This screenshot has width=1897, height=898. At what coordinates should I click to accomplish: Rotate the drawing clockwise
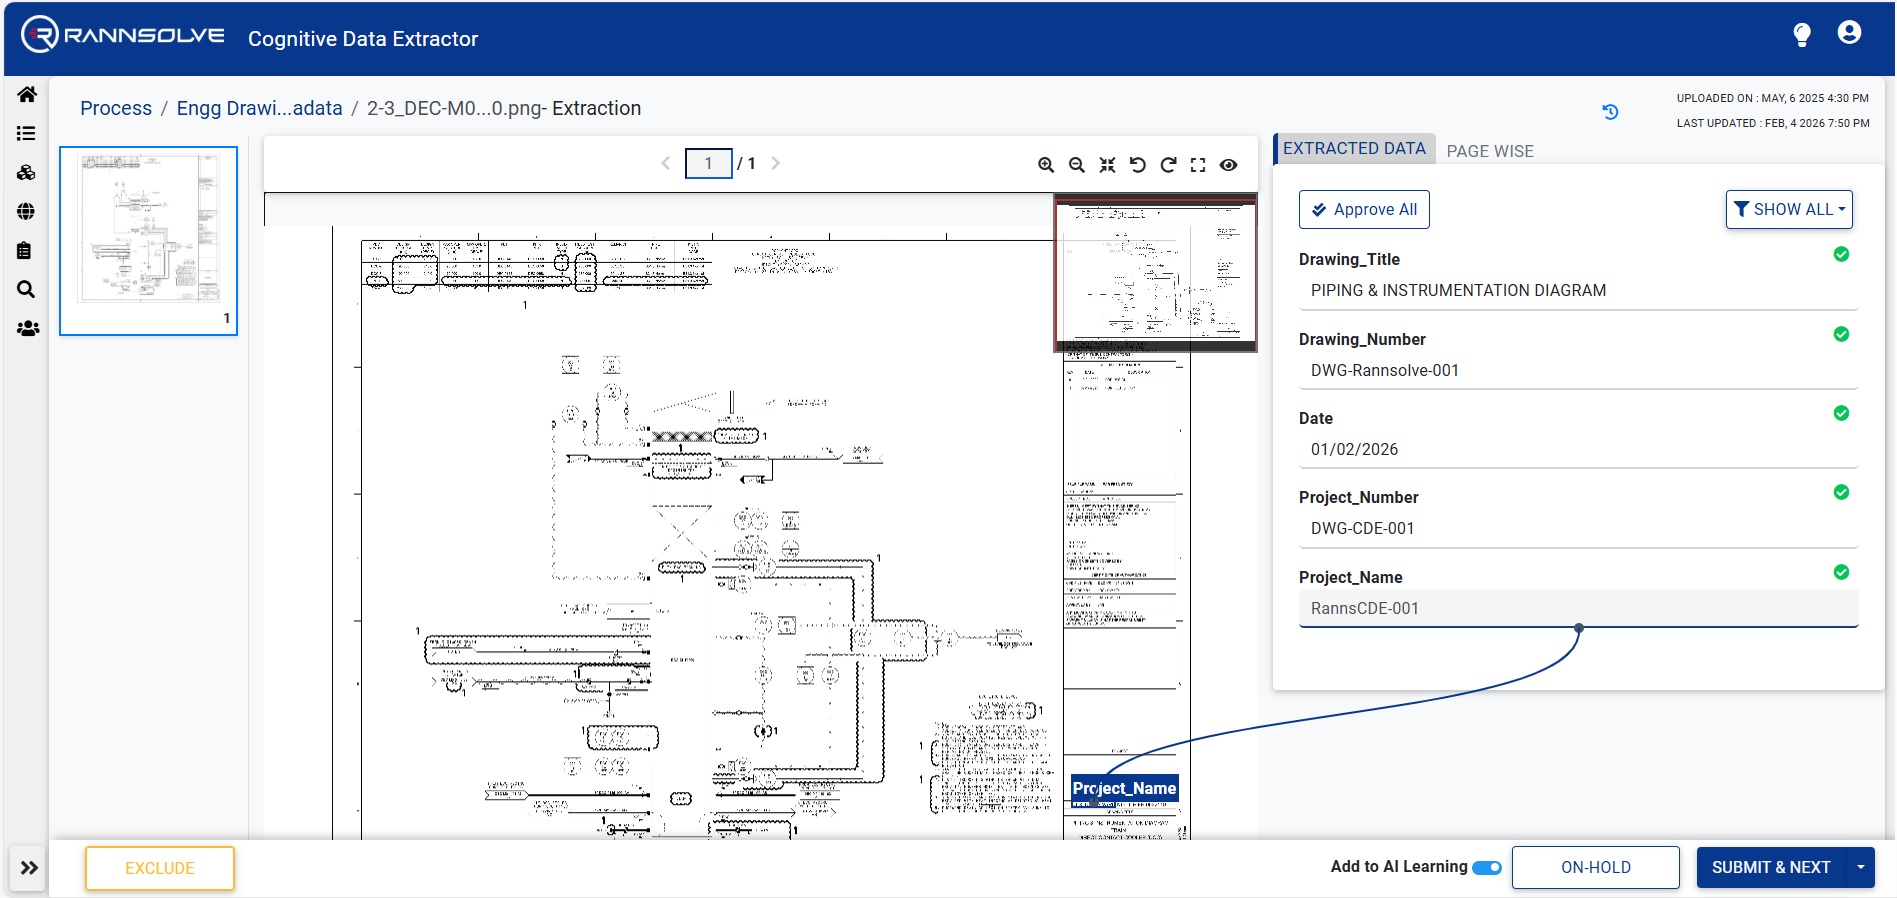pos(1168,165)
